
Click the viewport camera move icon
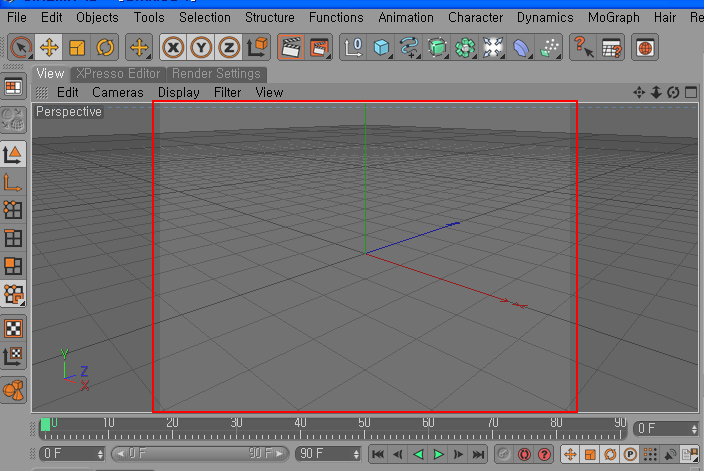coord(639,92)
